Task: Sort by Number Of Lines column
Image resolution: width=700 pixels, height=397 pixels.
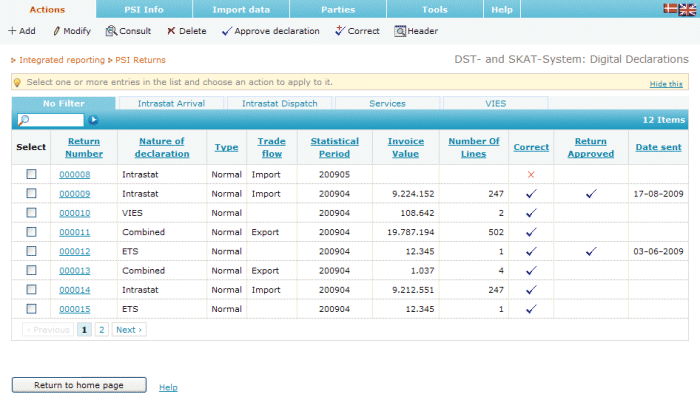Action: pos(474,147)
